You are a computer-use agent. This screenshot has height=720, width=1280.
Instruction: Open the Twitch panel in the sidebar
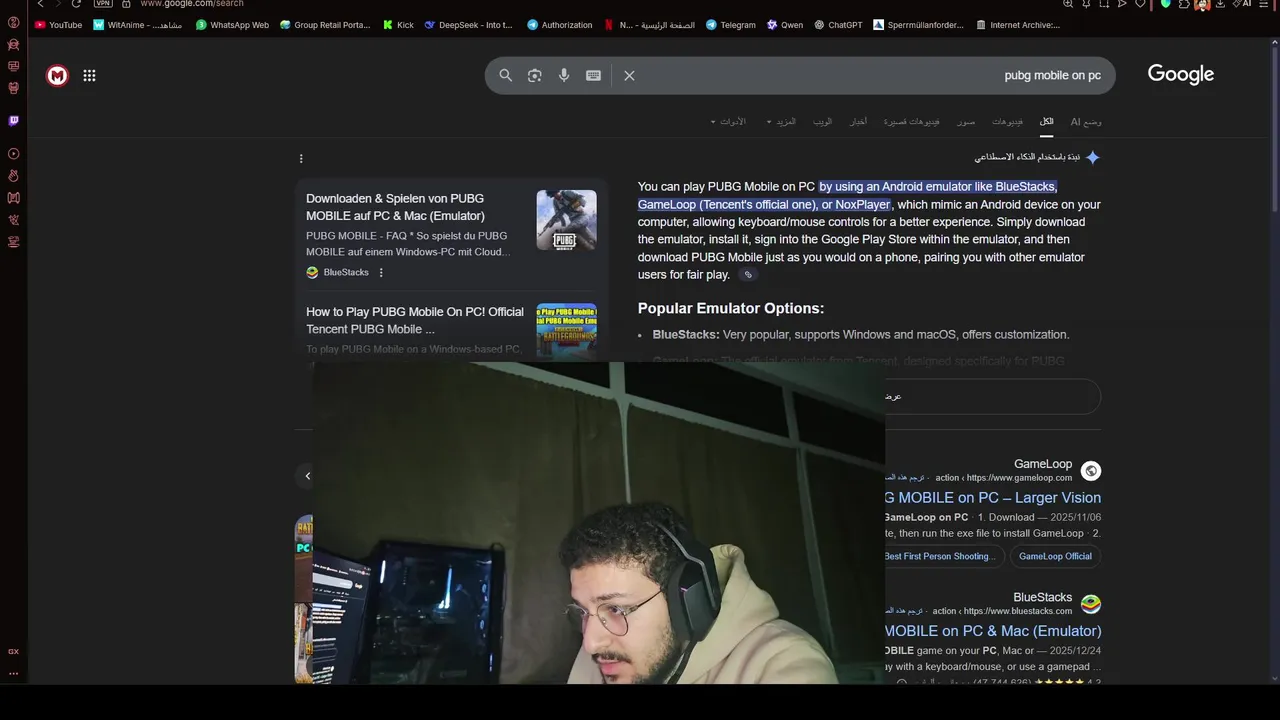(13, 121)
